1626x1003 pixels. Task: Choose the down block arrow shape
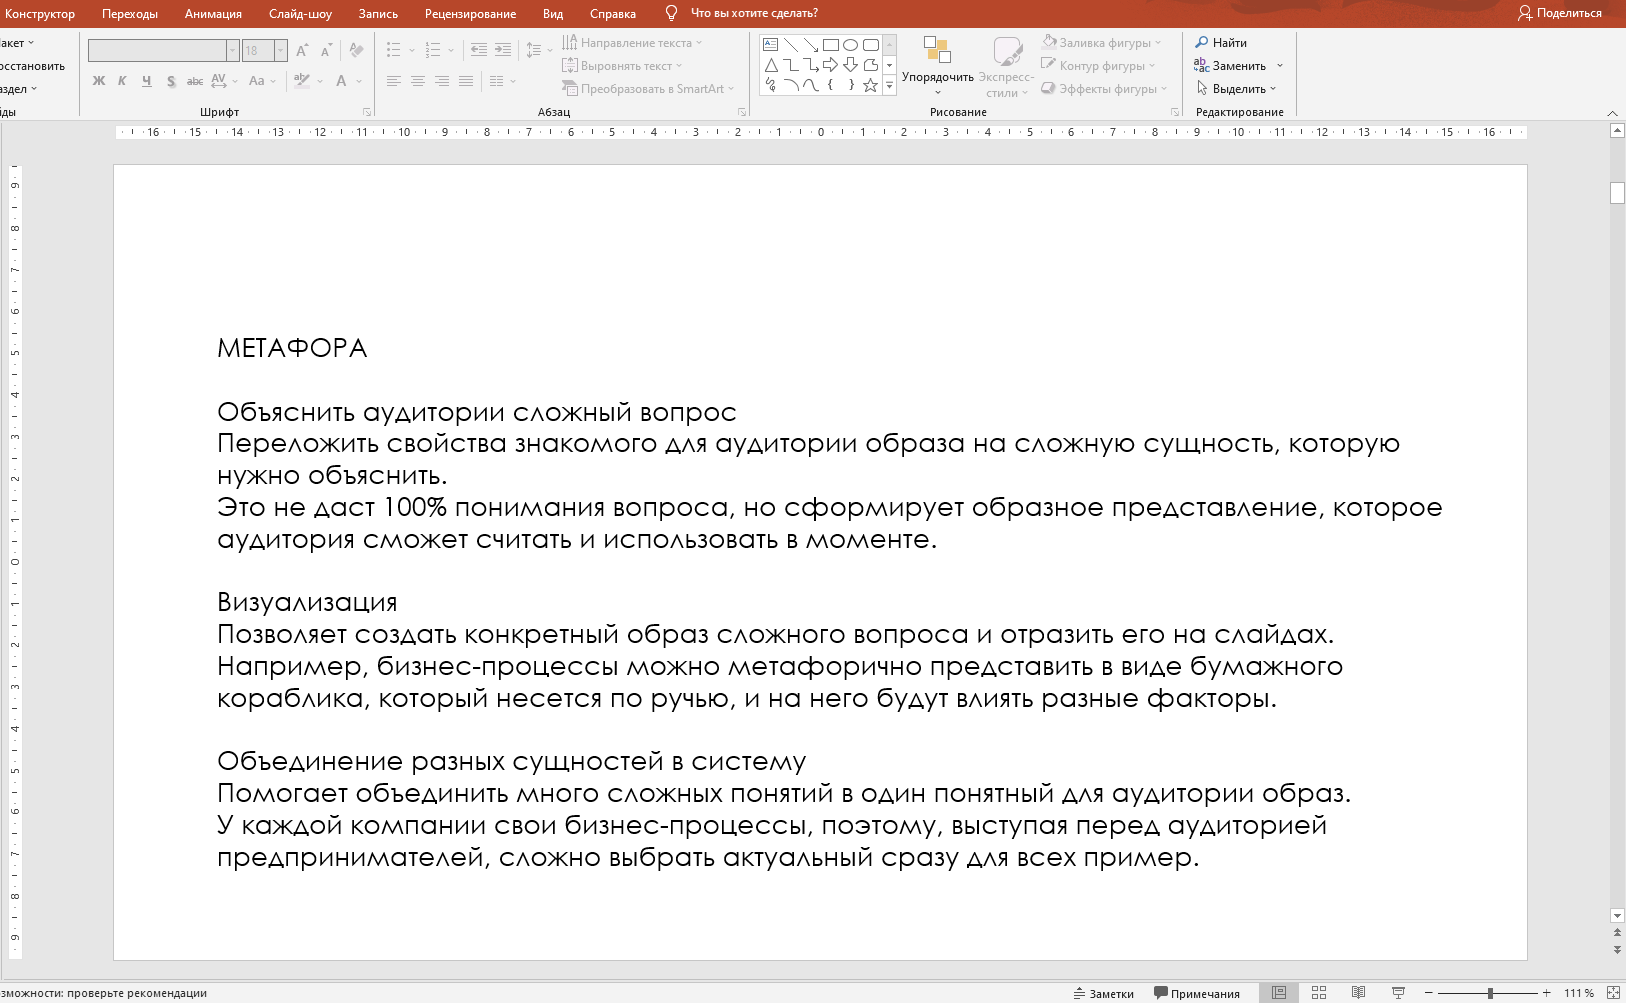pos(850,65)
